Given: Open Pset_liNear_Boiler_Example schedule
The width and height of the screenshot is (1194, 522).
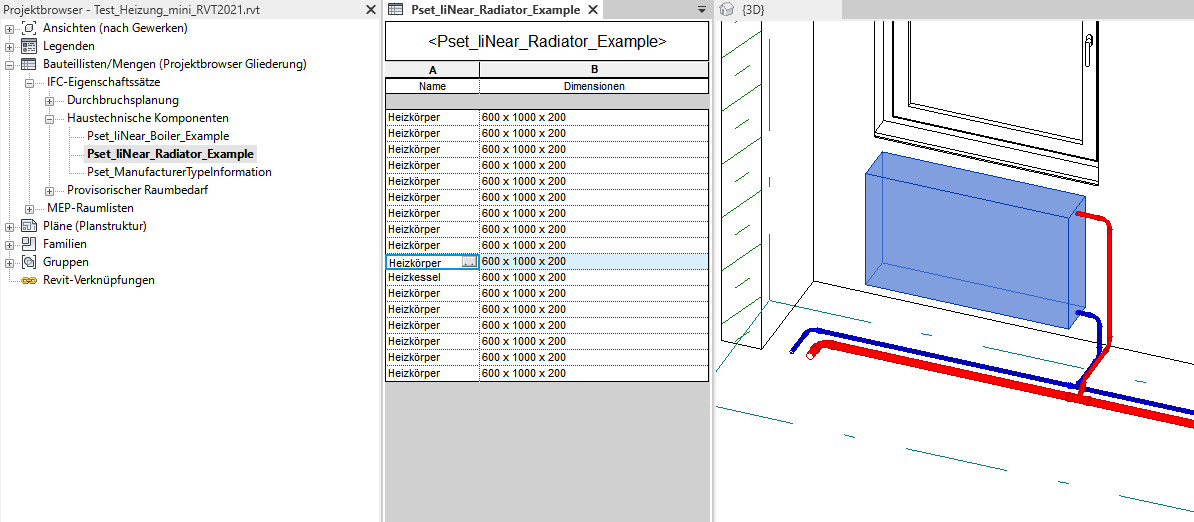Looking at the screenshot, I should point(158,136).
